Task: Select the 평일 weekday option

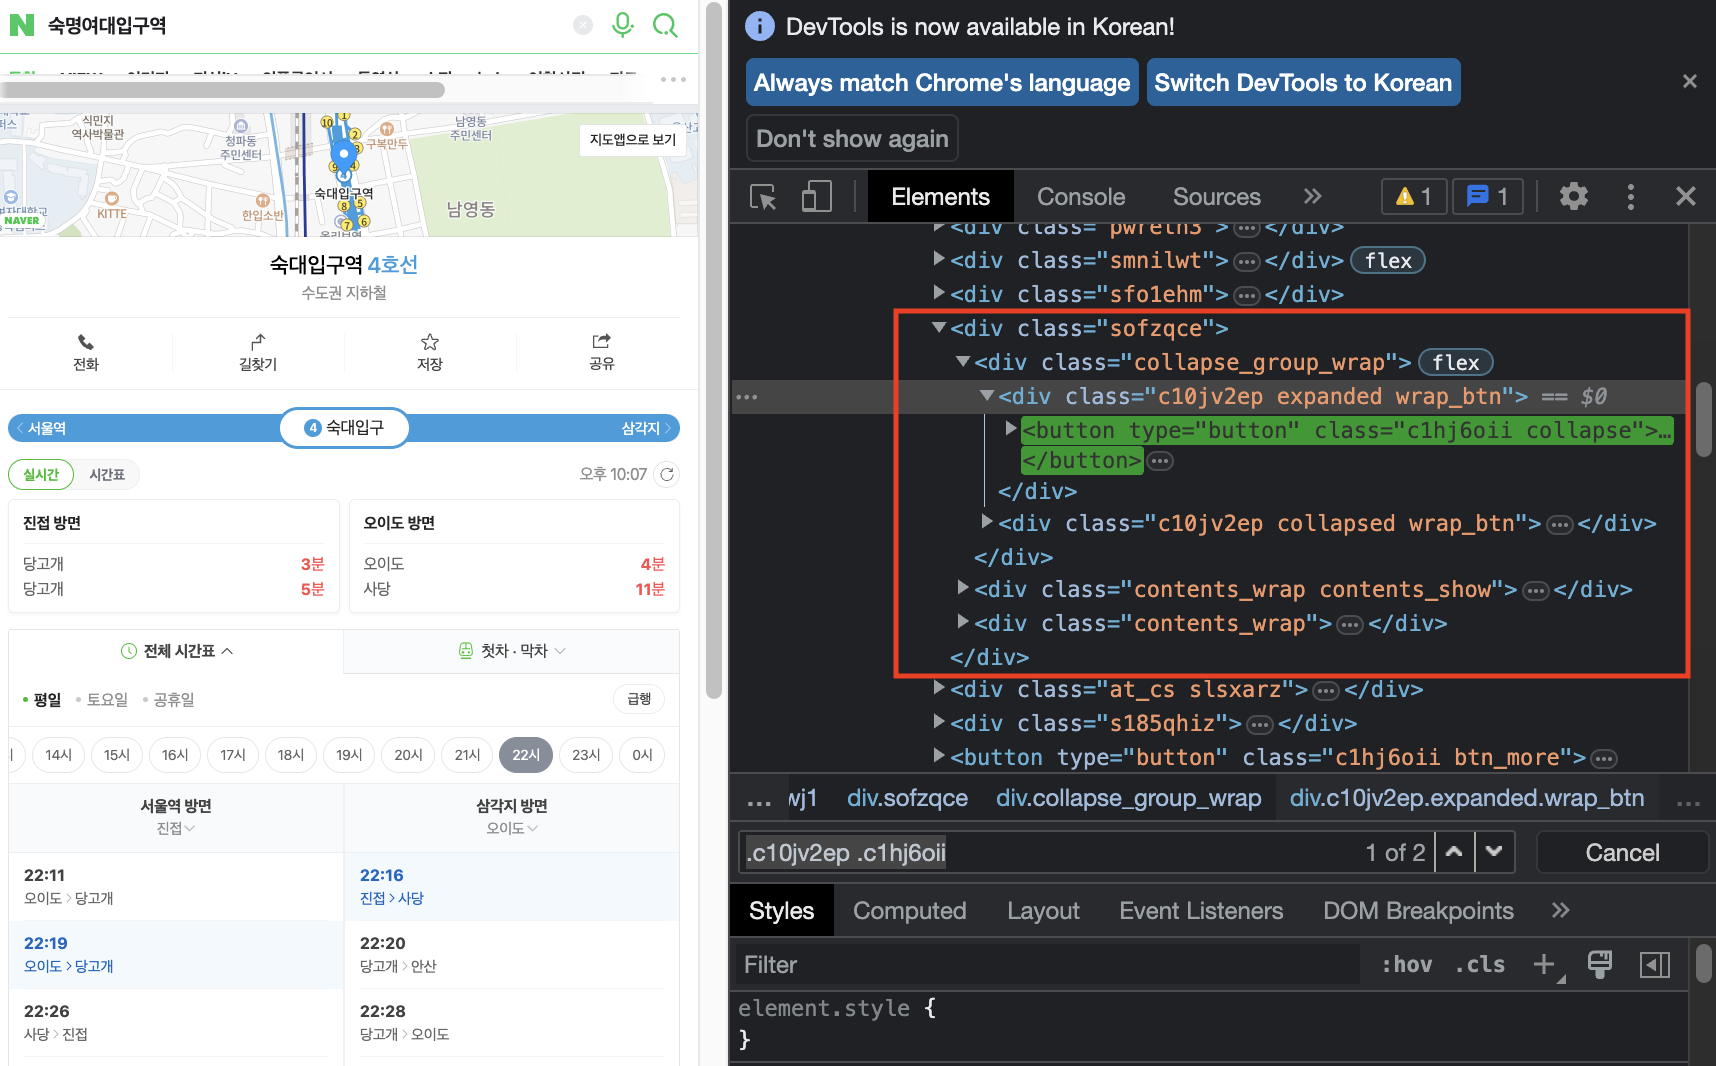Action: click(41, 699)
